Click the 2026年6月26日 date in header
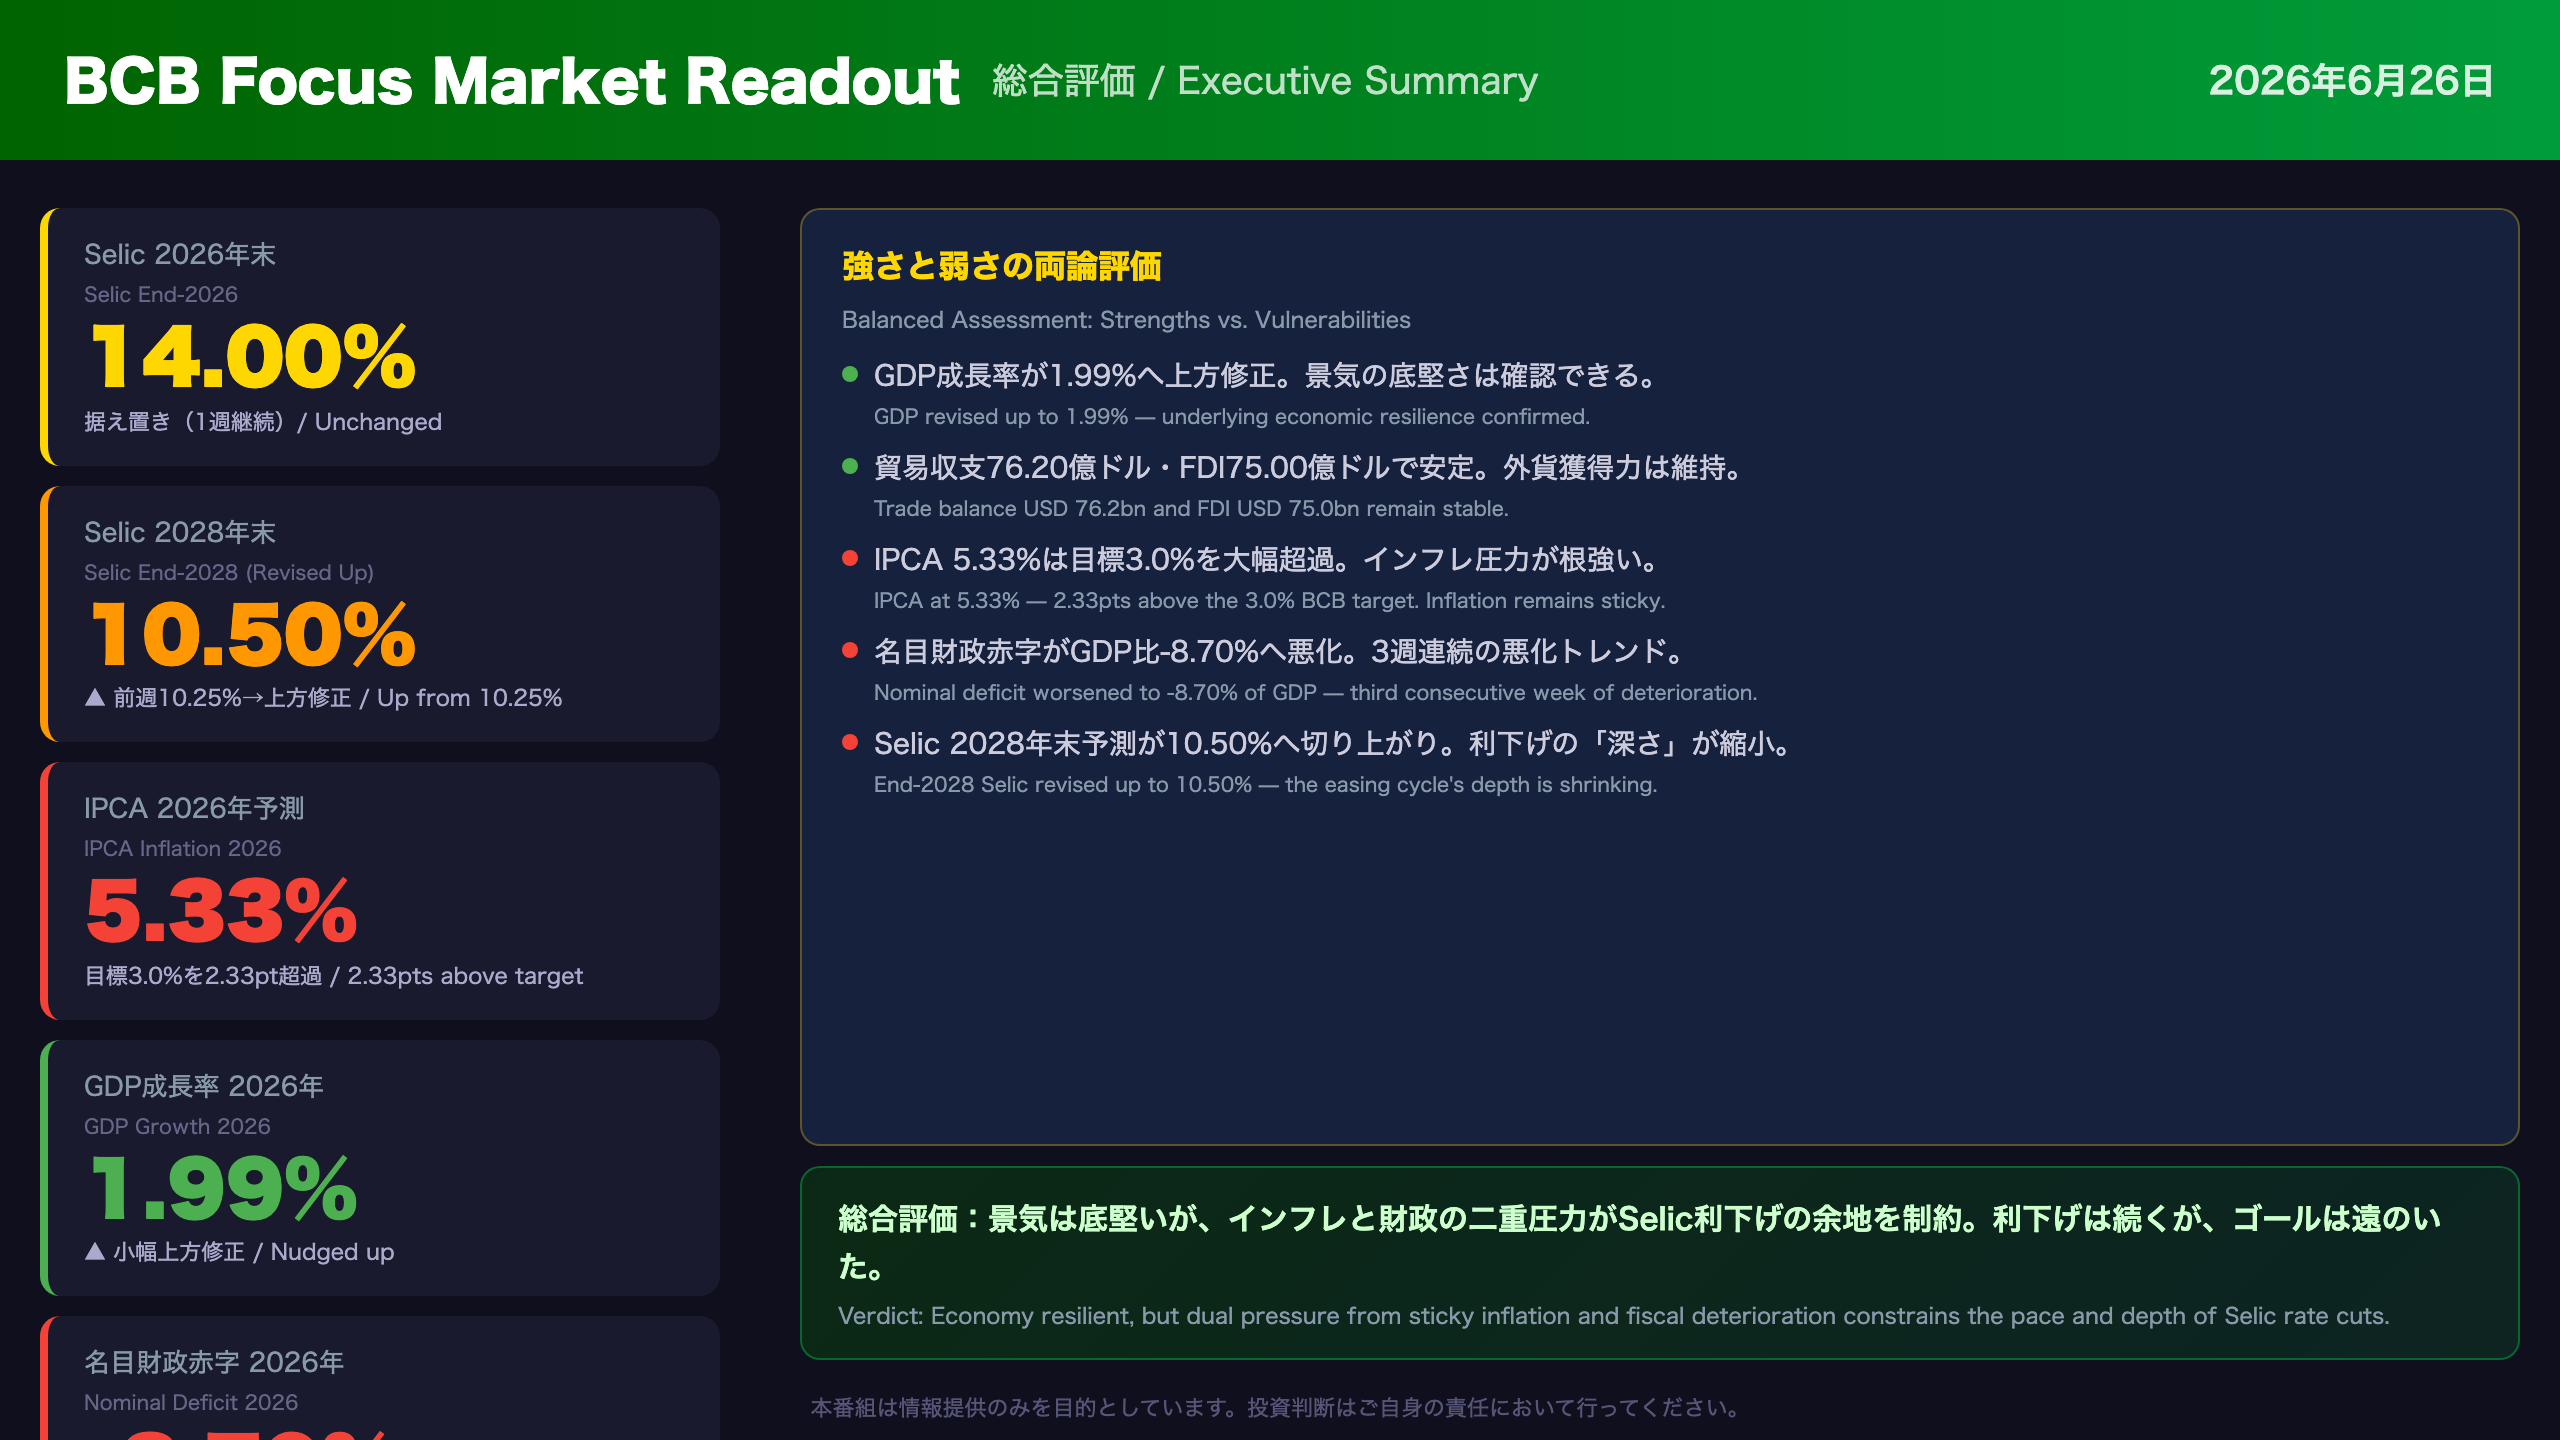The width and height of the screenshot is (2560, 1440). 2351,81
